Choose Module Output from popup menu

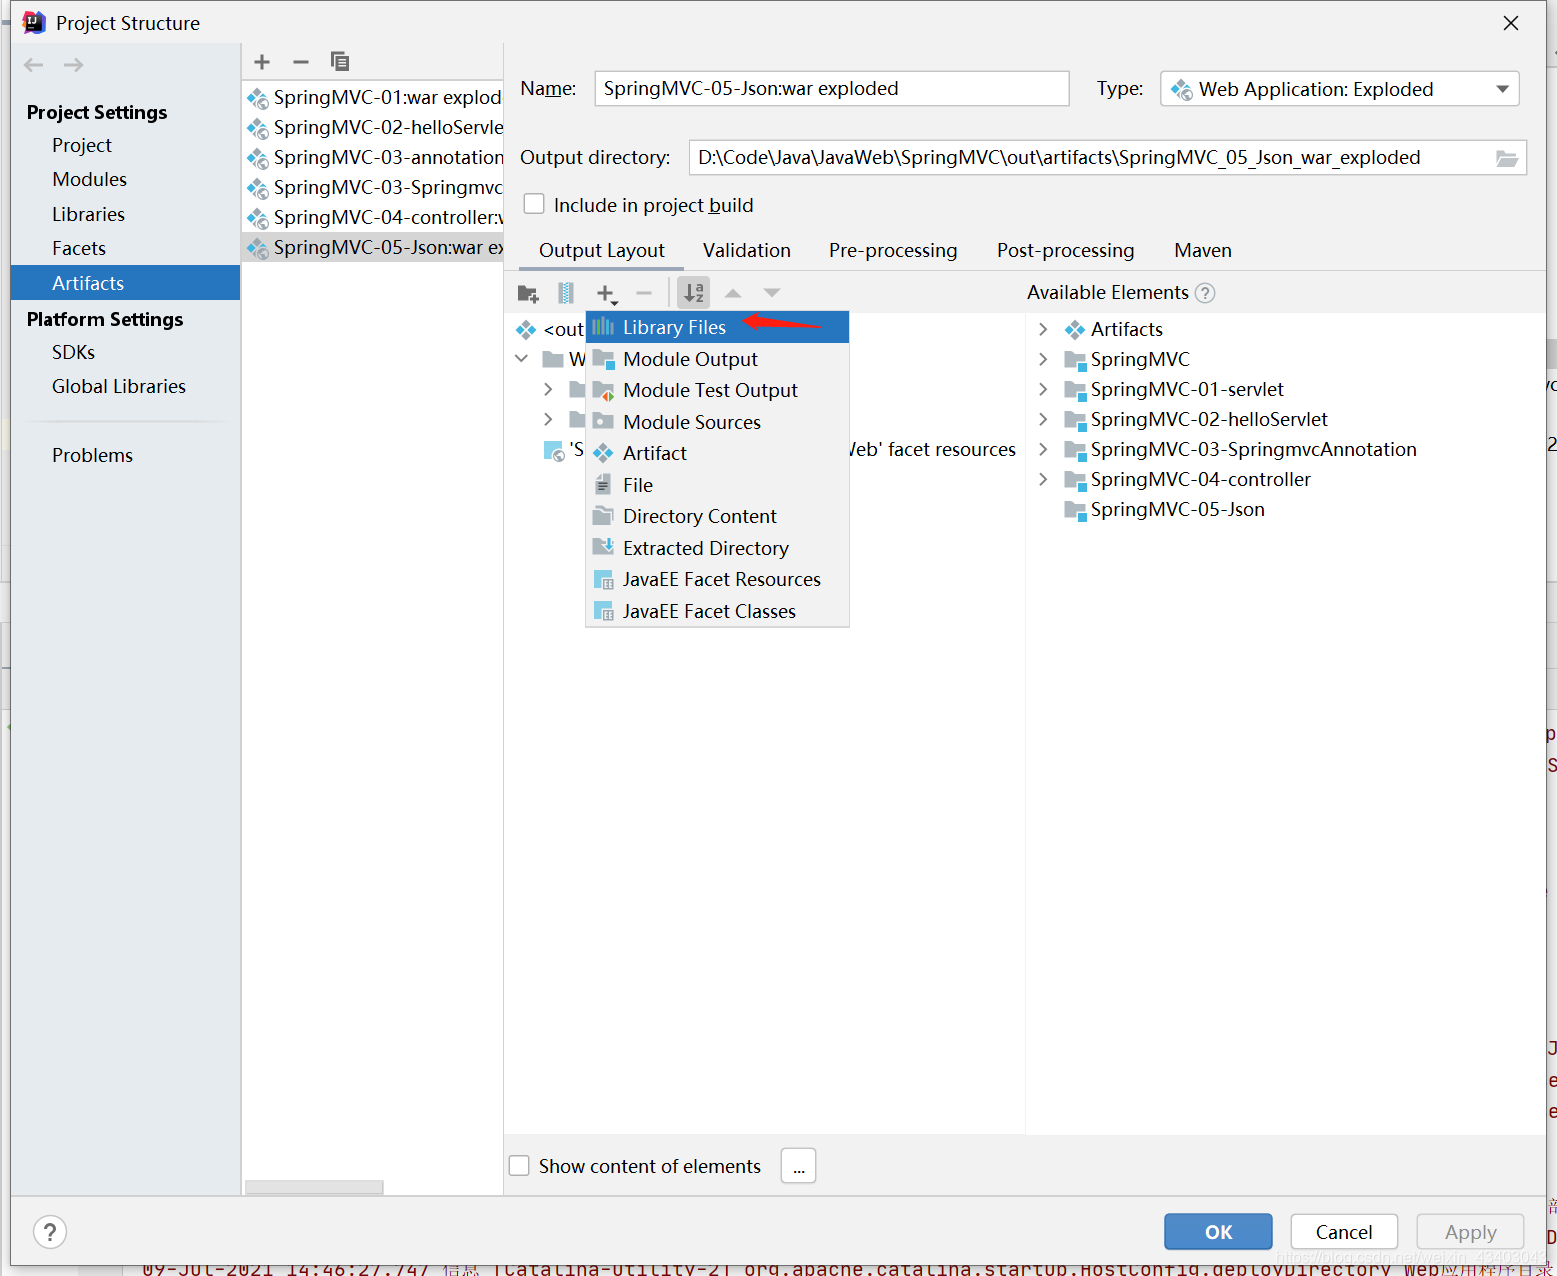click(x=717, y=359)
